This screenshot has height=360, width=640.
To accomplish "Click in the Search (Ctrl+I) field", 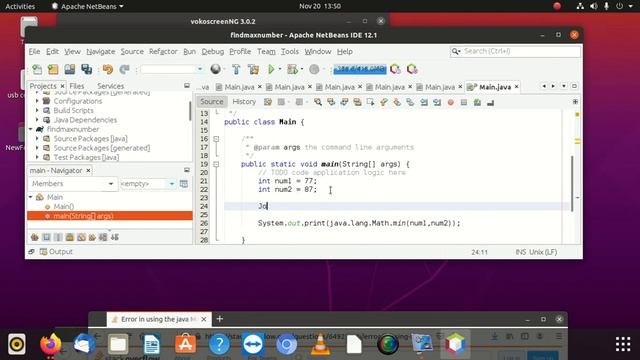I will click(516, 51).
